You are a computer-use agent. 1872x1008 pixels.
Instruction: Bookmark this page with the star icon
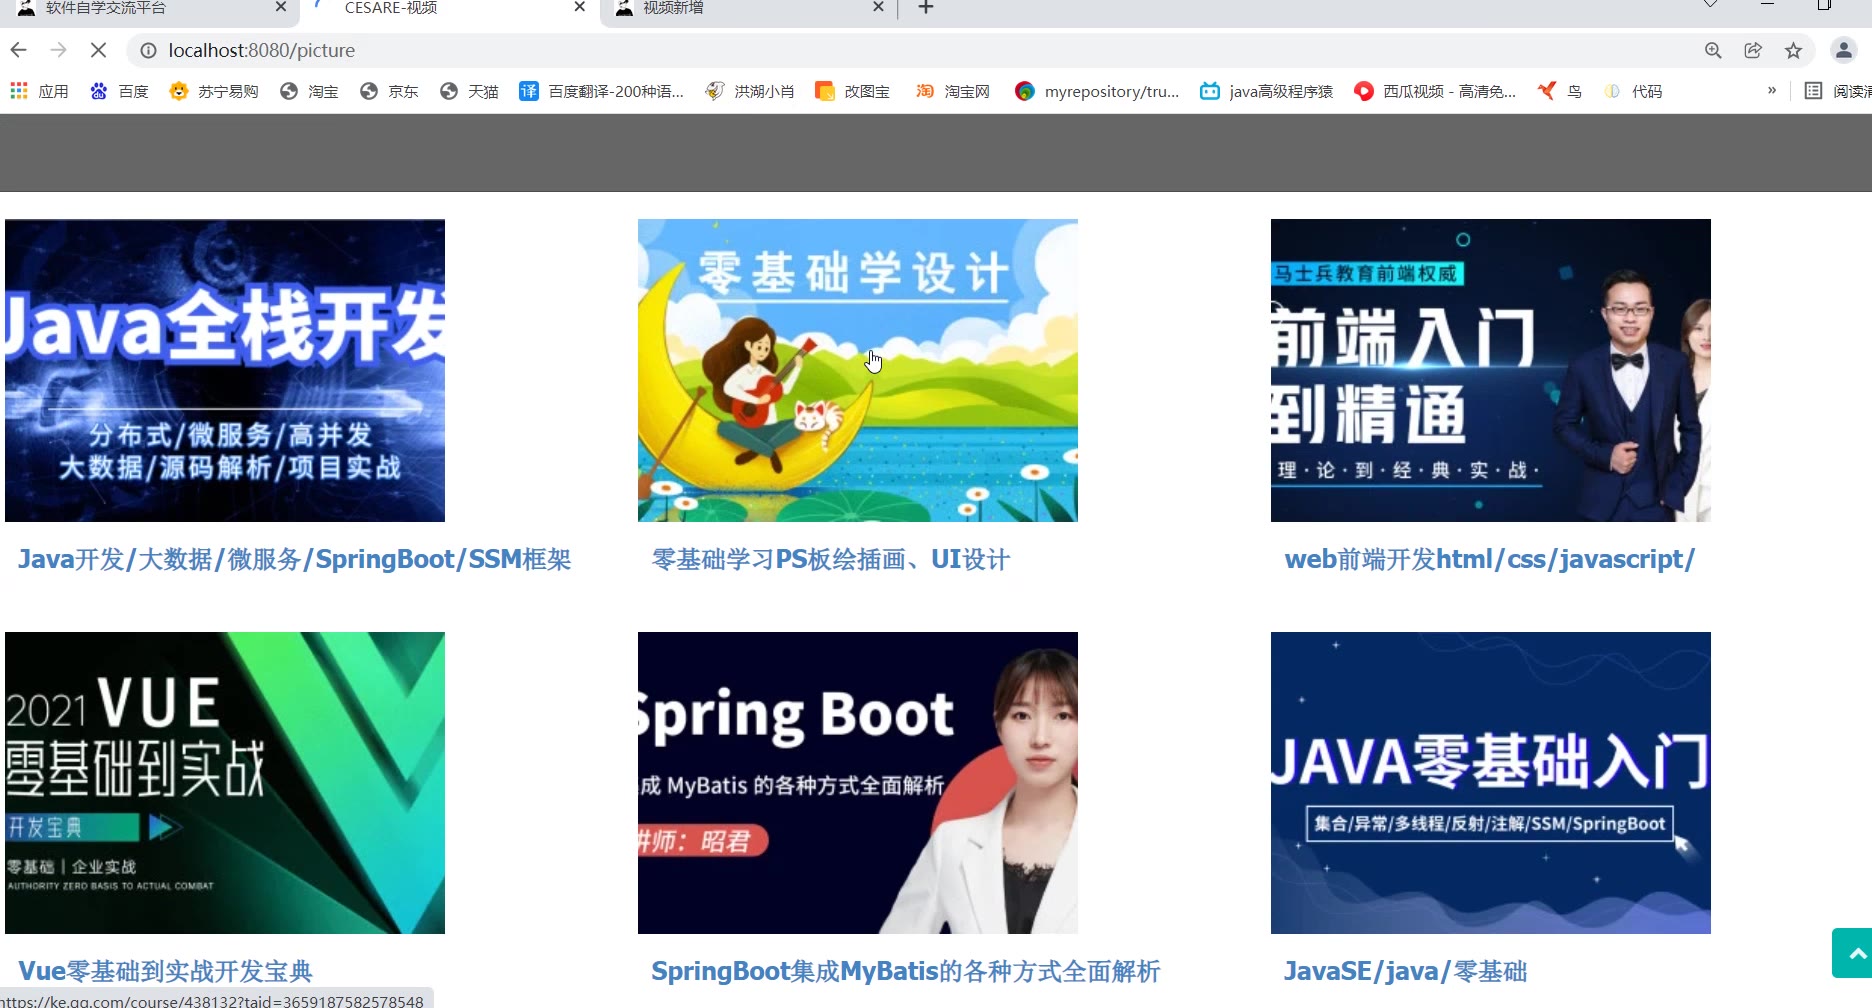pos(1793,50)
